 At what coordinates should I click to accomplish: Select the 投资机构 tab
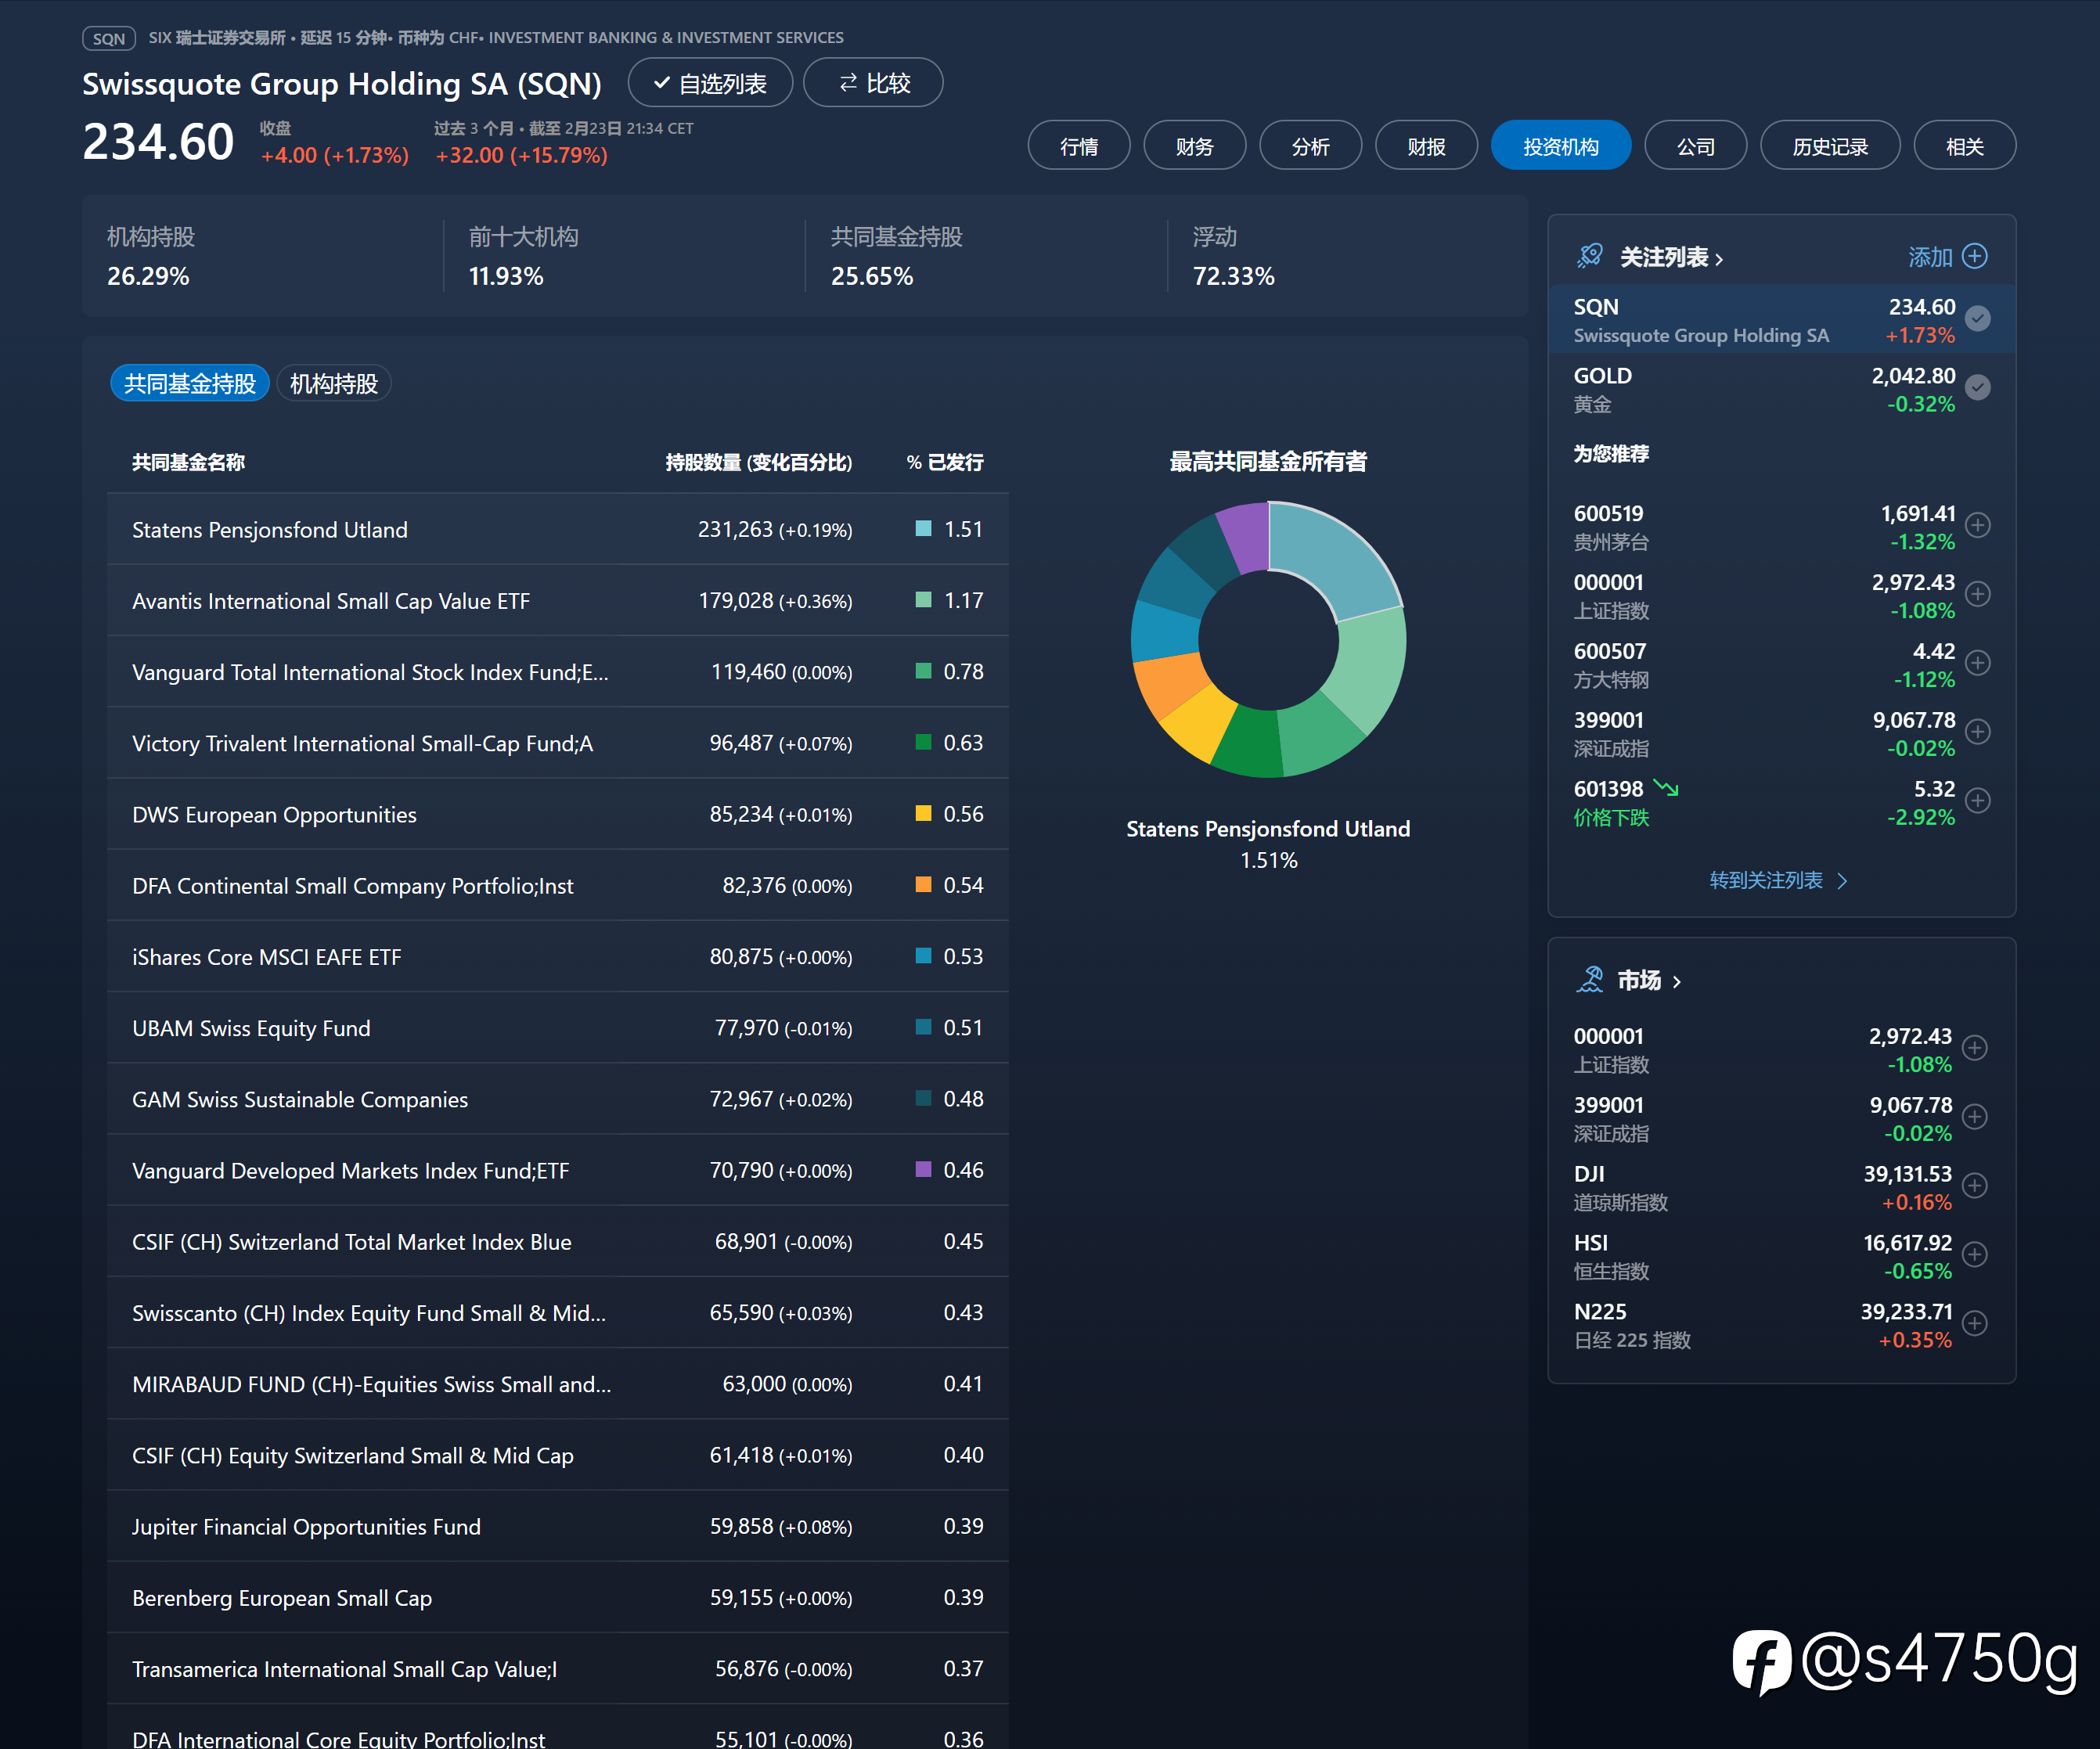pos(1561,146)
